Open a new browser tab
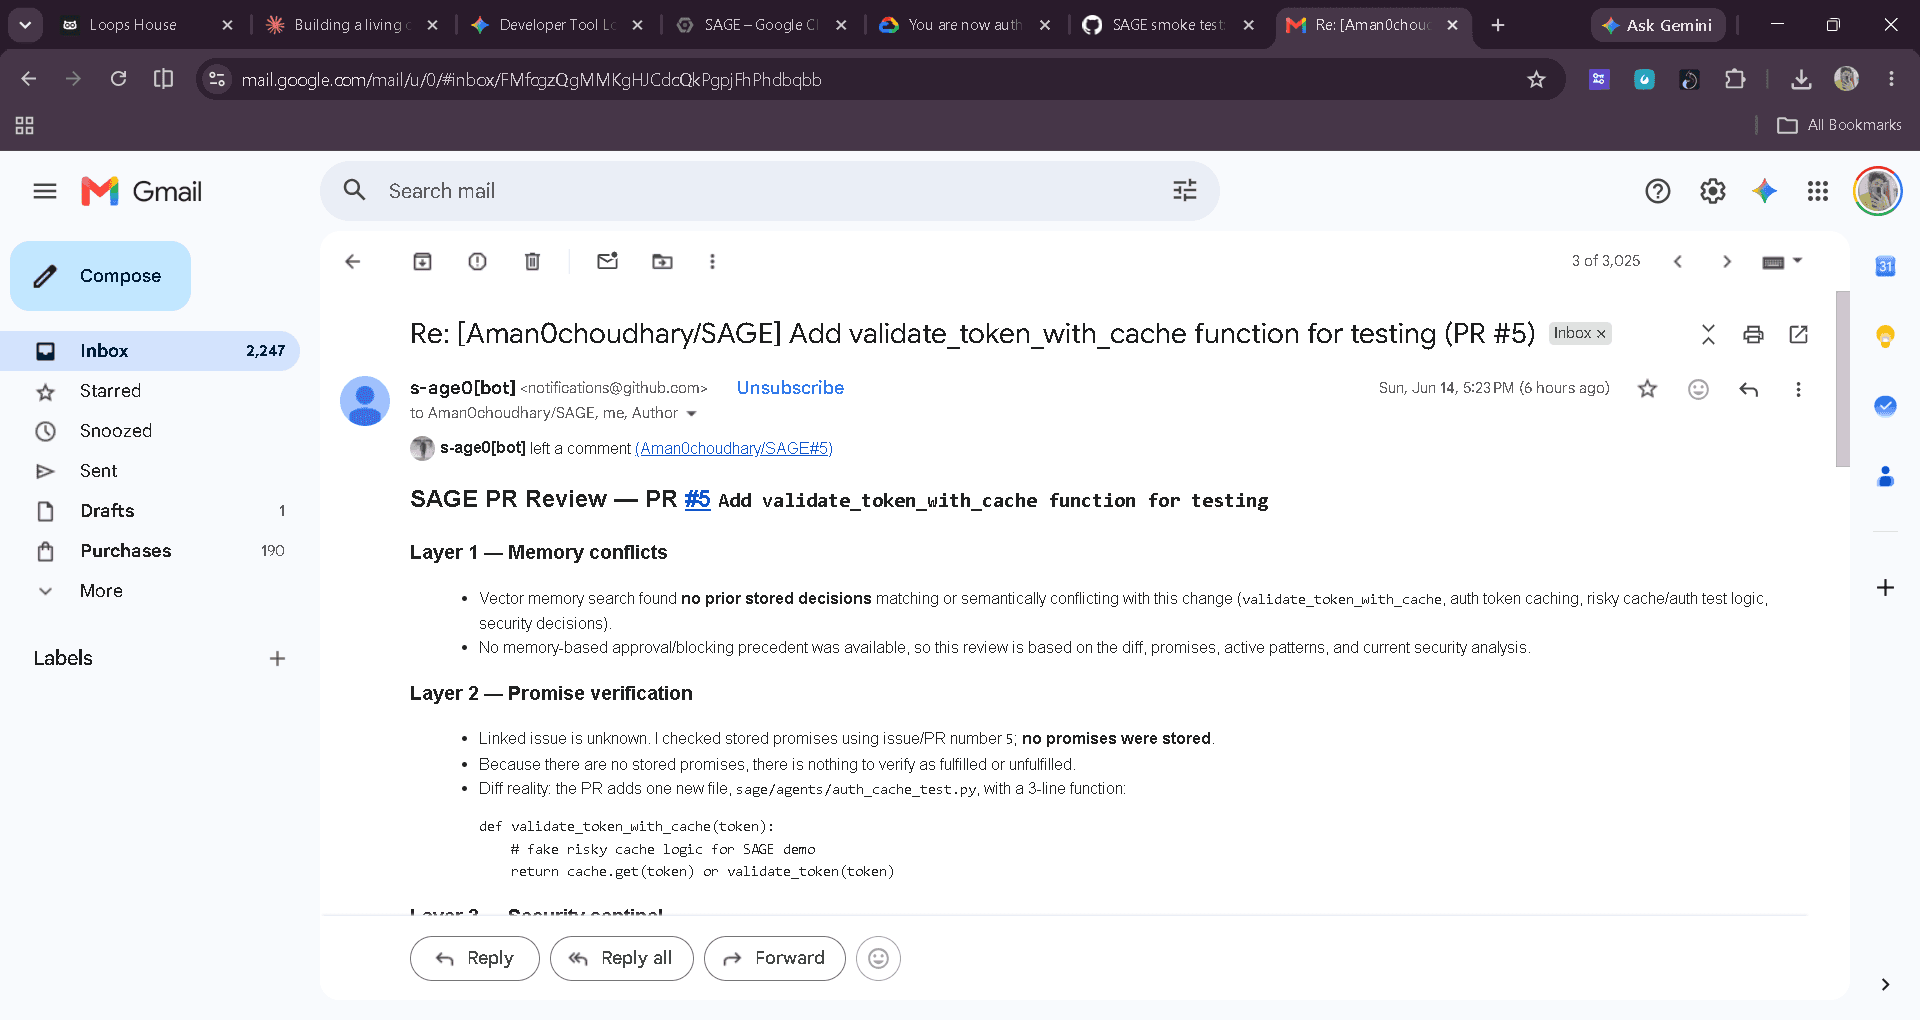1920x1020 pixels. [x=1498, y=25]
